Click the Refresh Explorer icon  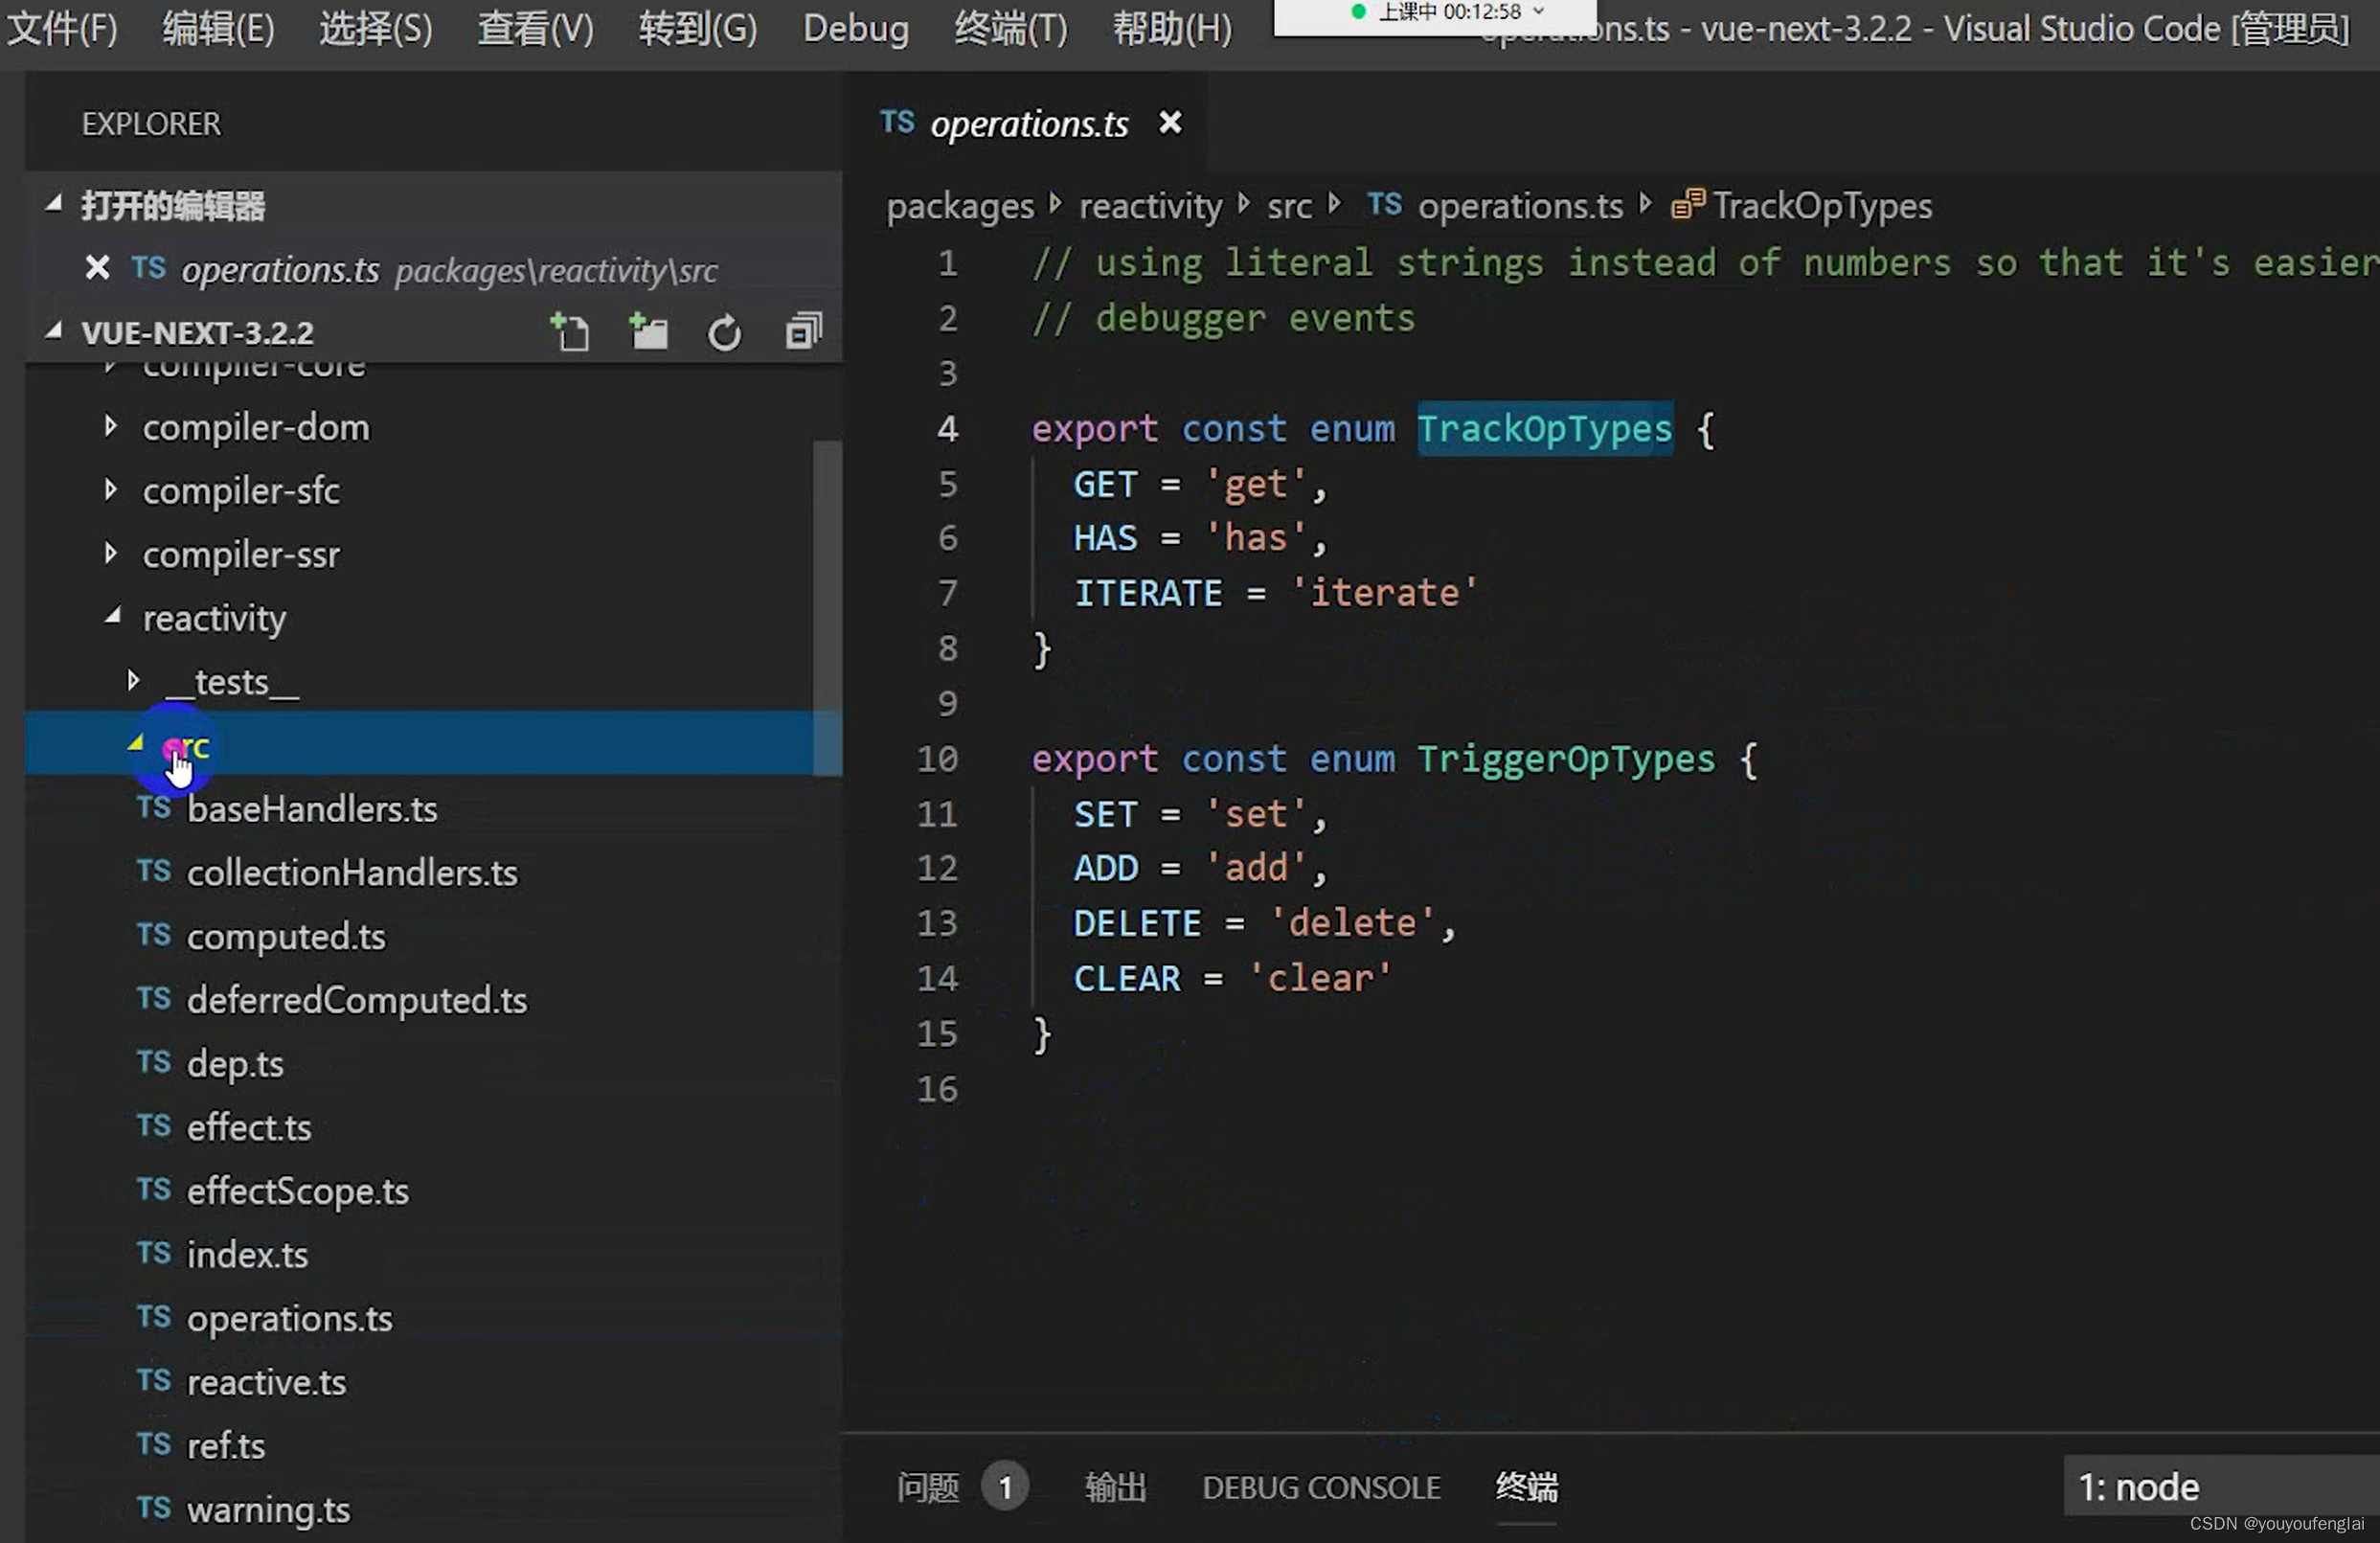pyautogui.click(x=725, y=332)
